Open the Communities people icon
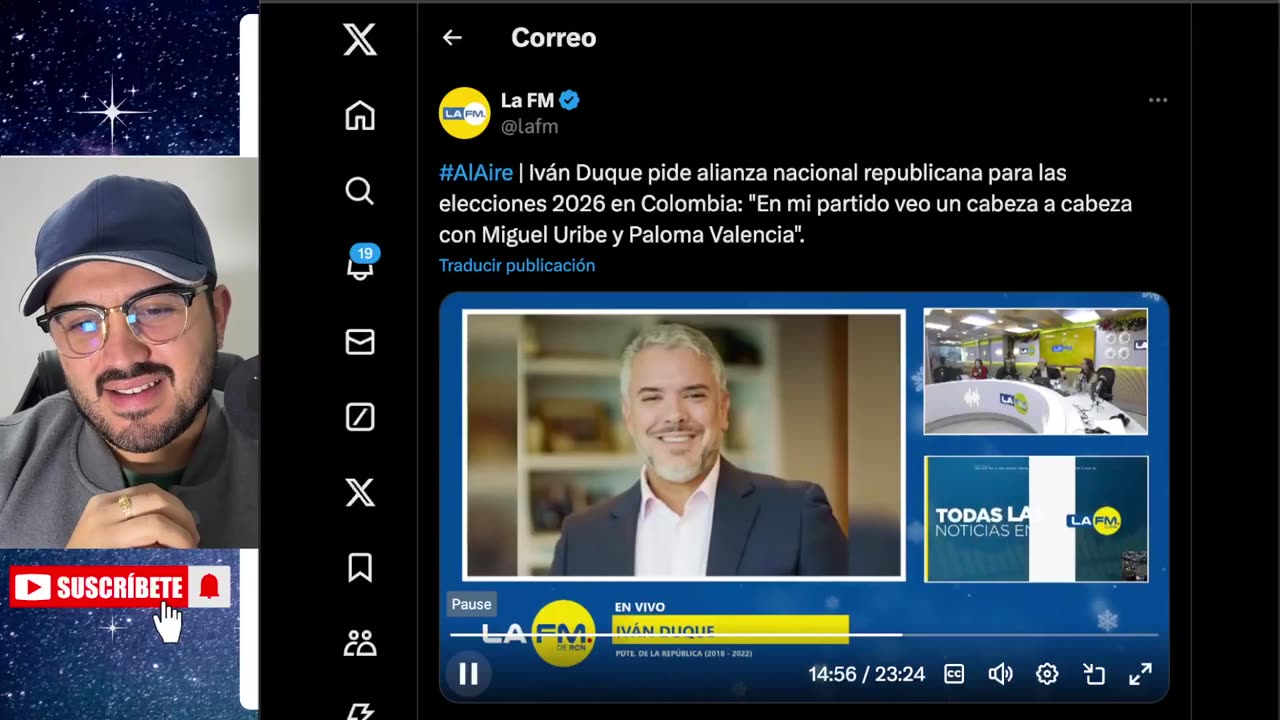 tap(360, 642)
